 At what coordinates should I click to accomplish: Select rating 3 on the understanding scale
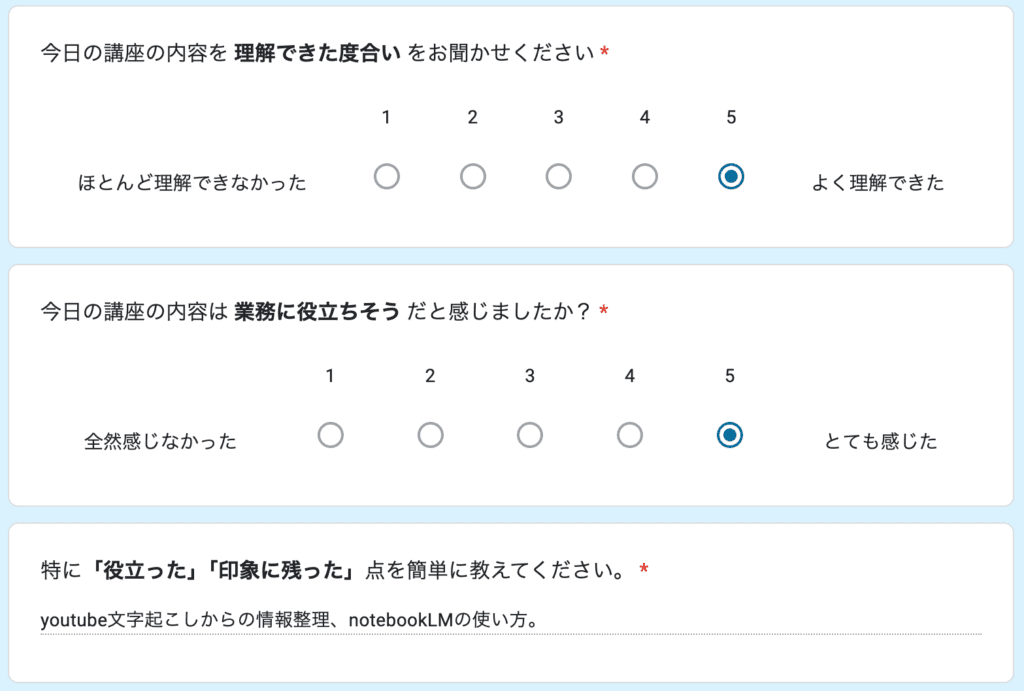559,176
